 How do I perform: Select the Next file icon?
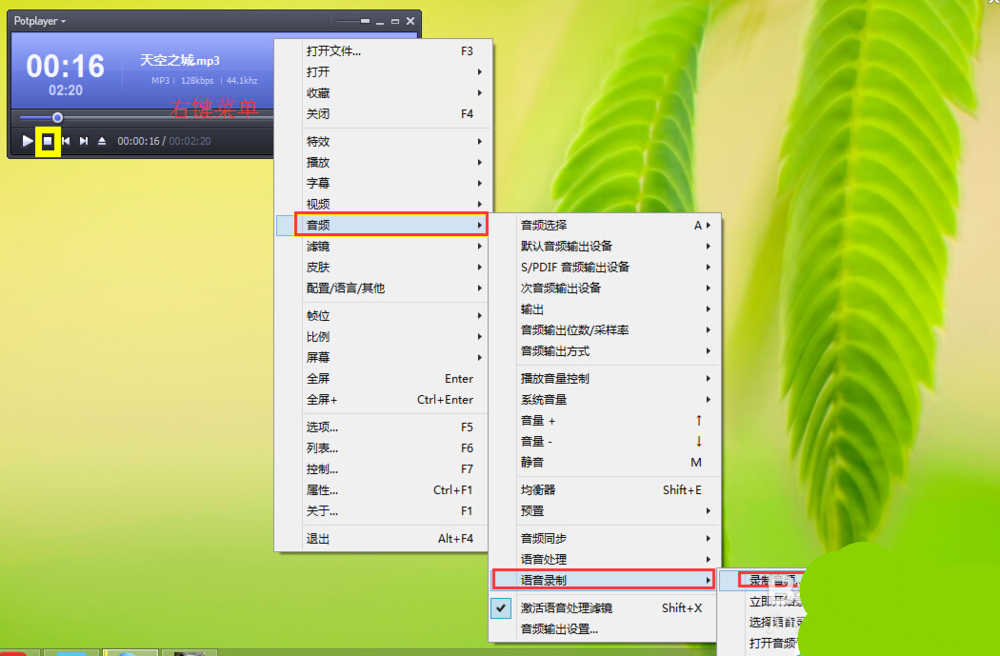coord(85,141)
